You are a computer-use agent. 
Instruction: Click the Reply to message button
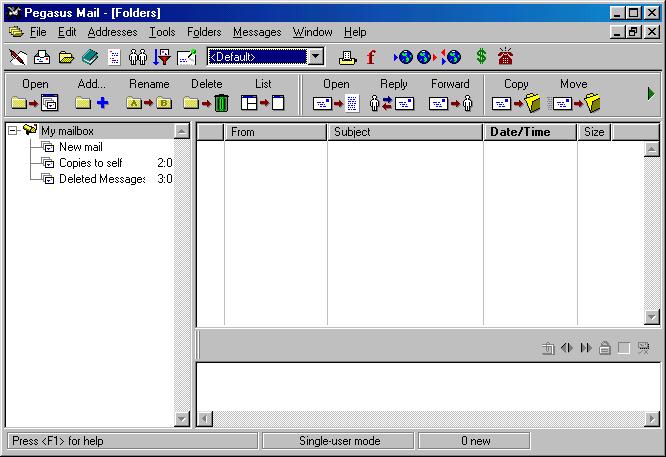click(x=393, y=102)
